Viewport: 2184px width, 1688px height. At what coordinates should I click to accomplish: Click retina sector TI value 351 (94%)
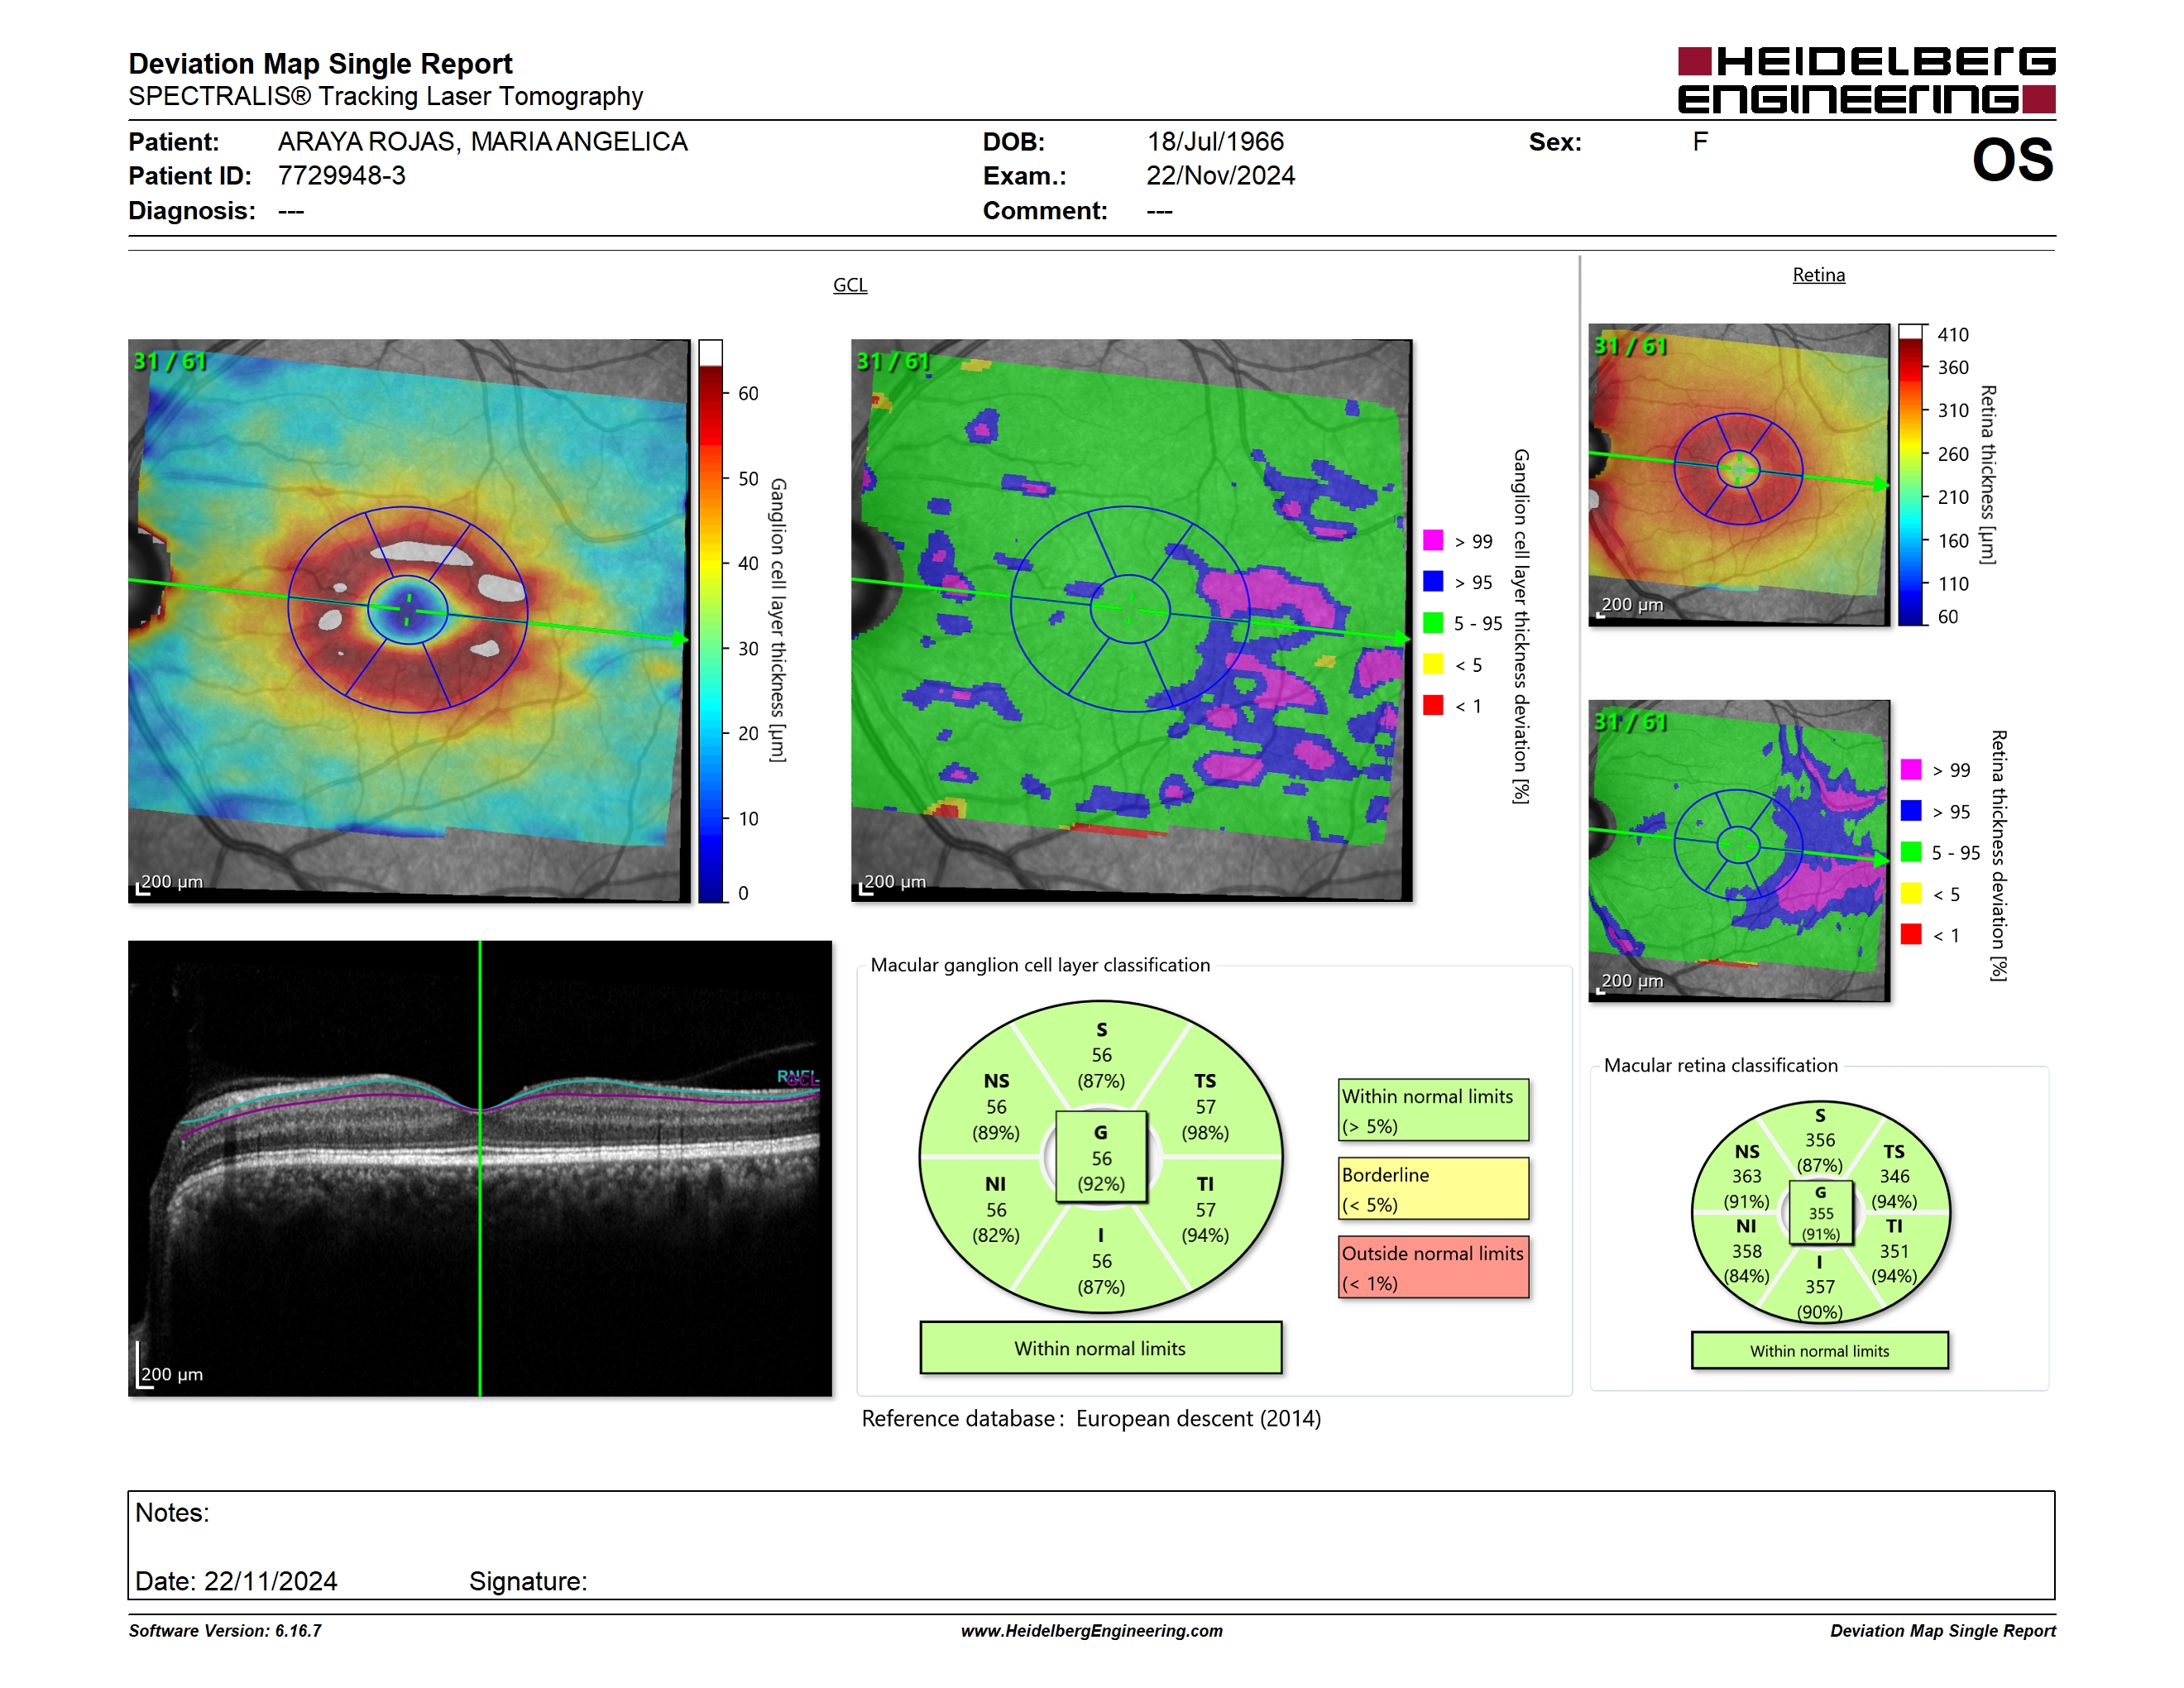click(x=1894, y=1264)
